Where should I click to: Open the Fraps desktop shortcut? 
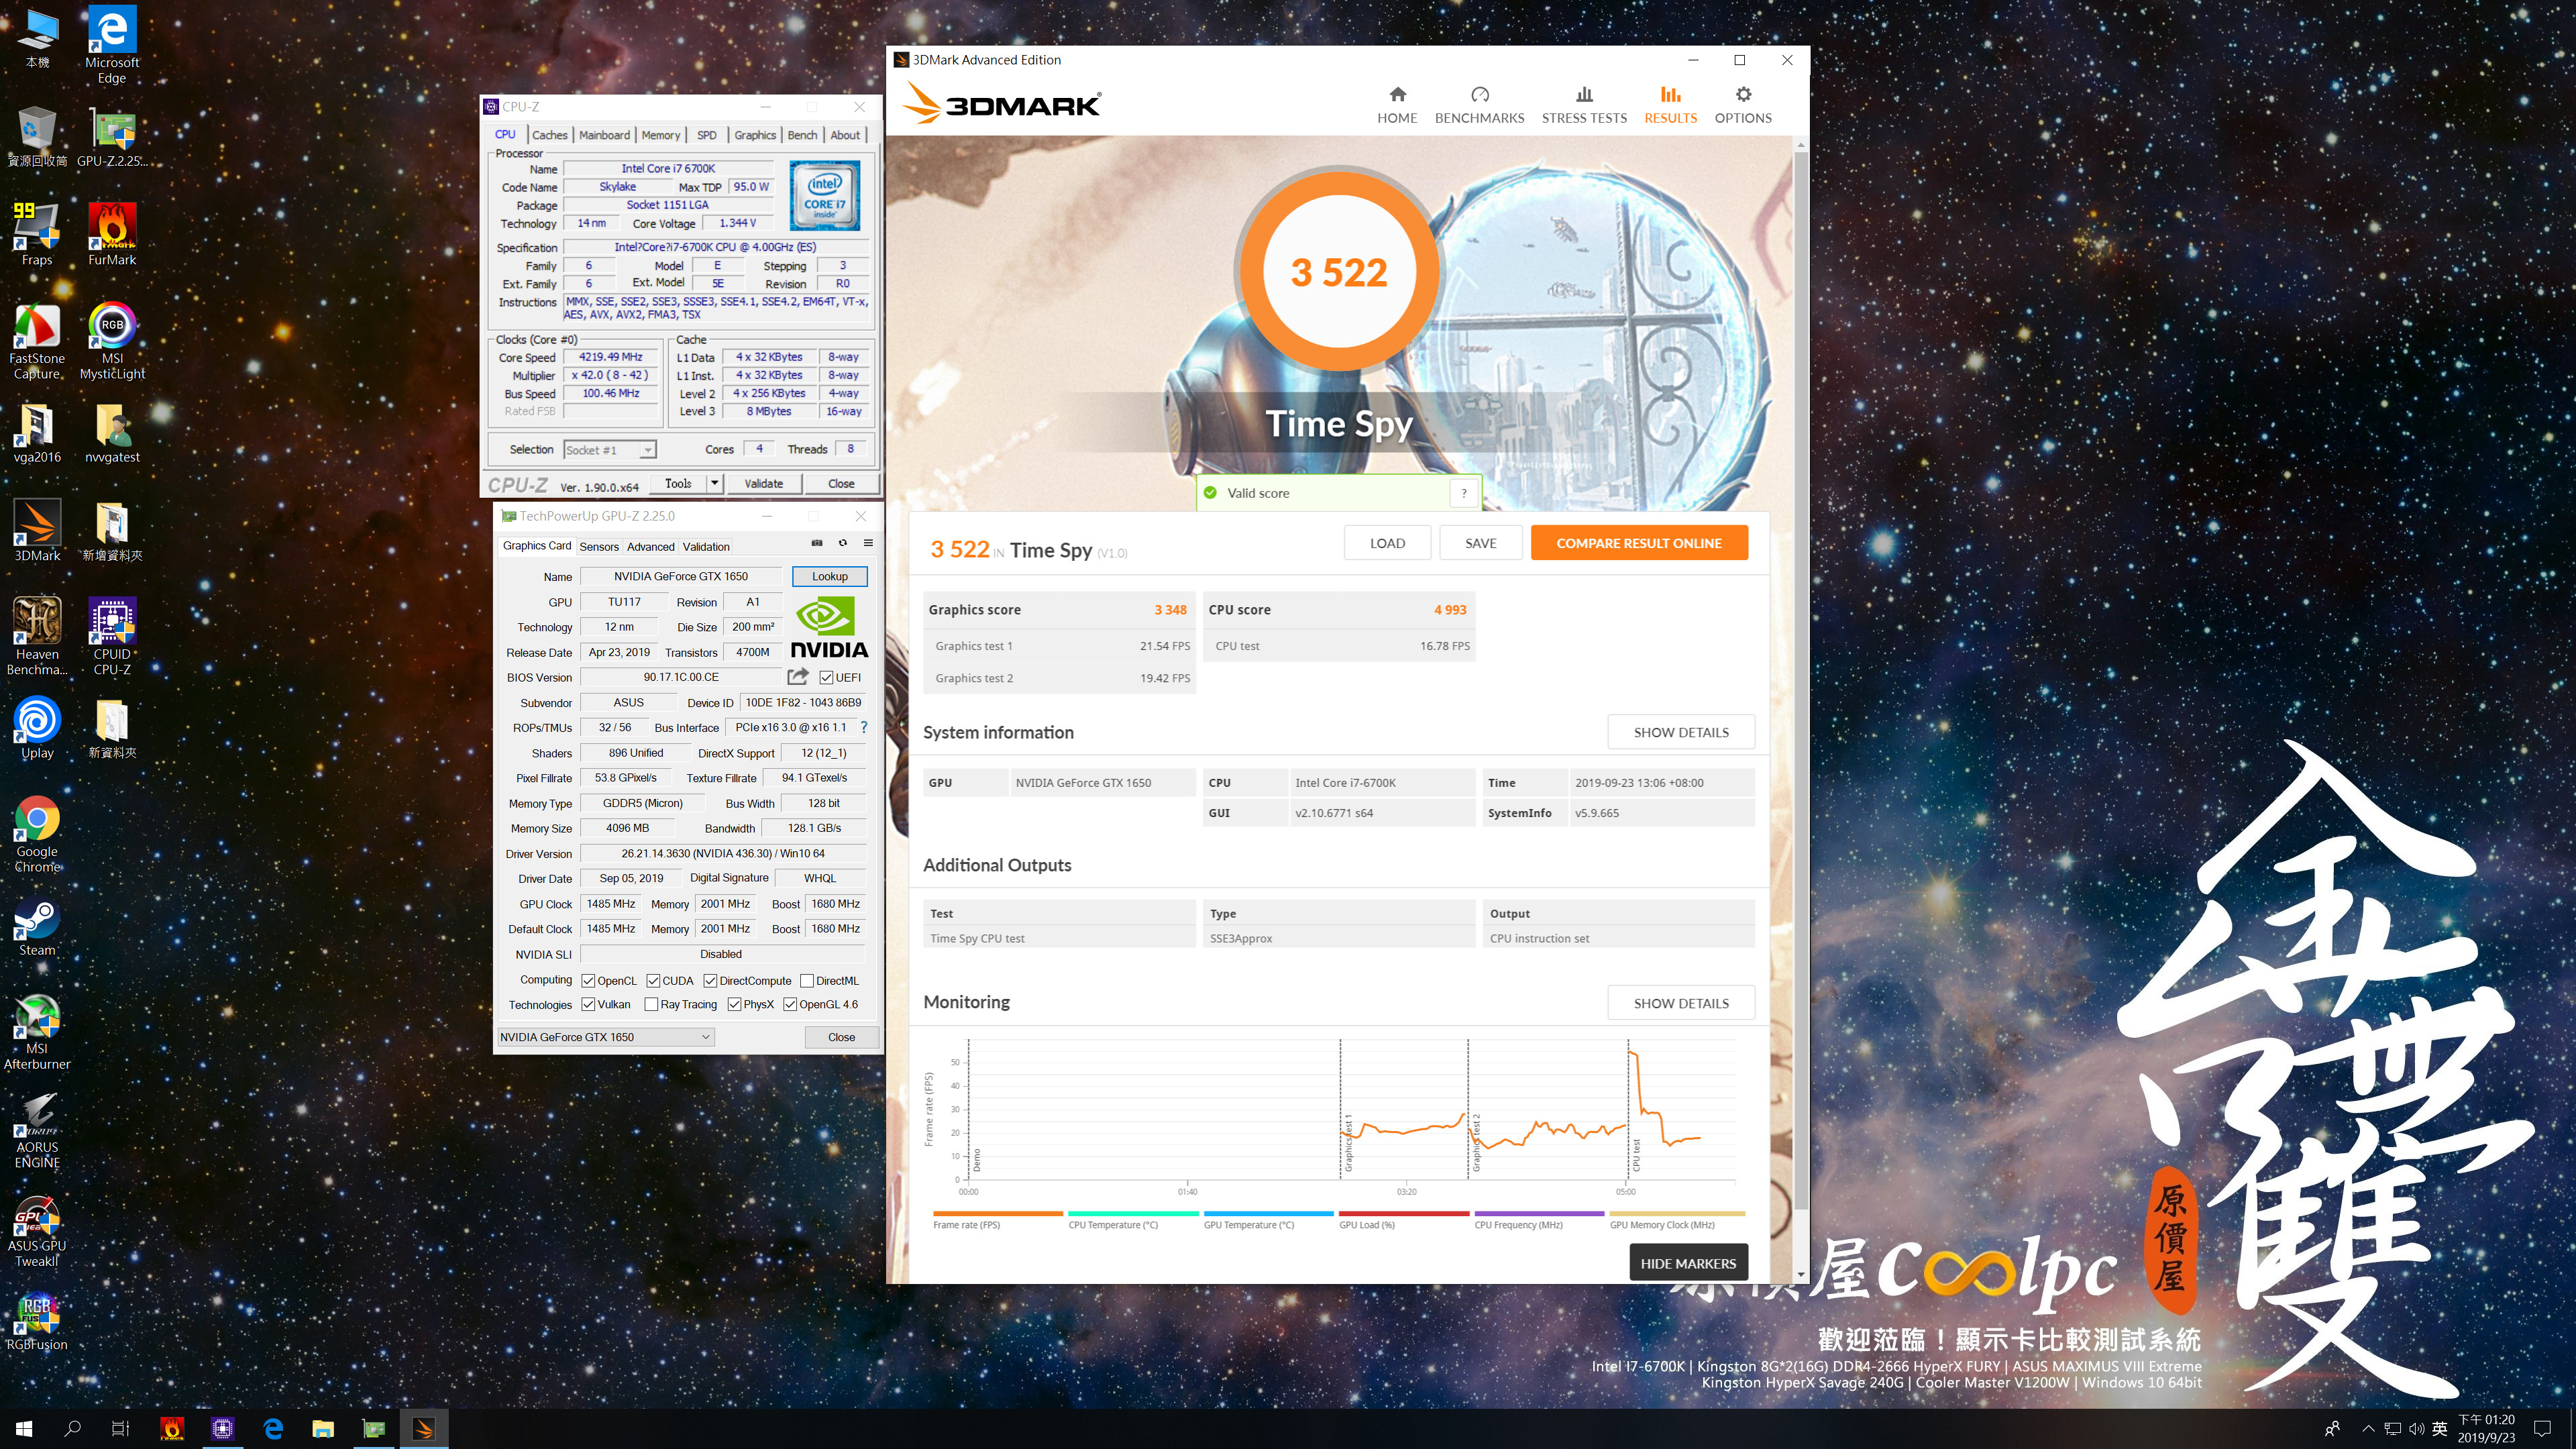[37, 234]
